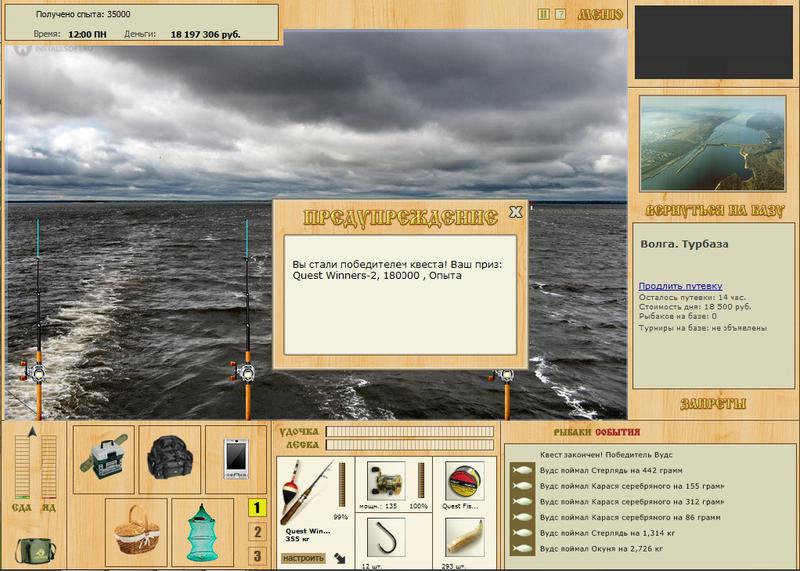The image size is (800, 571).
Task: Open the tackle box icon
Action: point(104,459)
